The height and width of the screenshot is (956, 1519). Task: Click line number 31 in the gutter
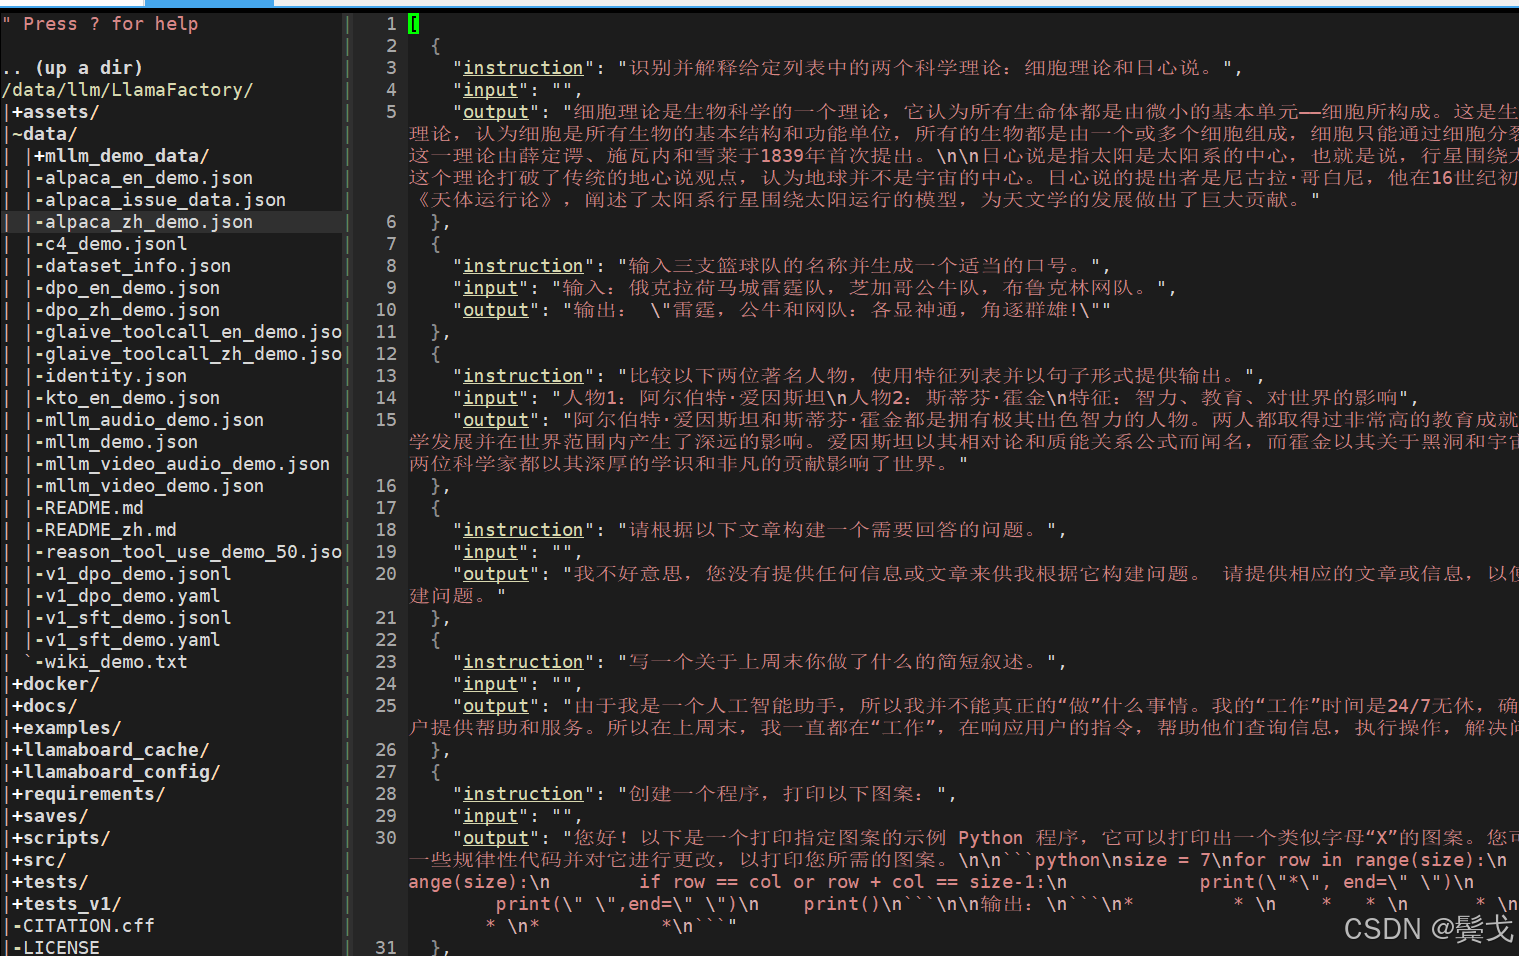point(386,947)
